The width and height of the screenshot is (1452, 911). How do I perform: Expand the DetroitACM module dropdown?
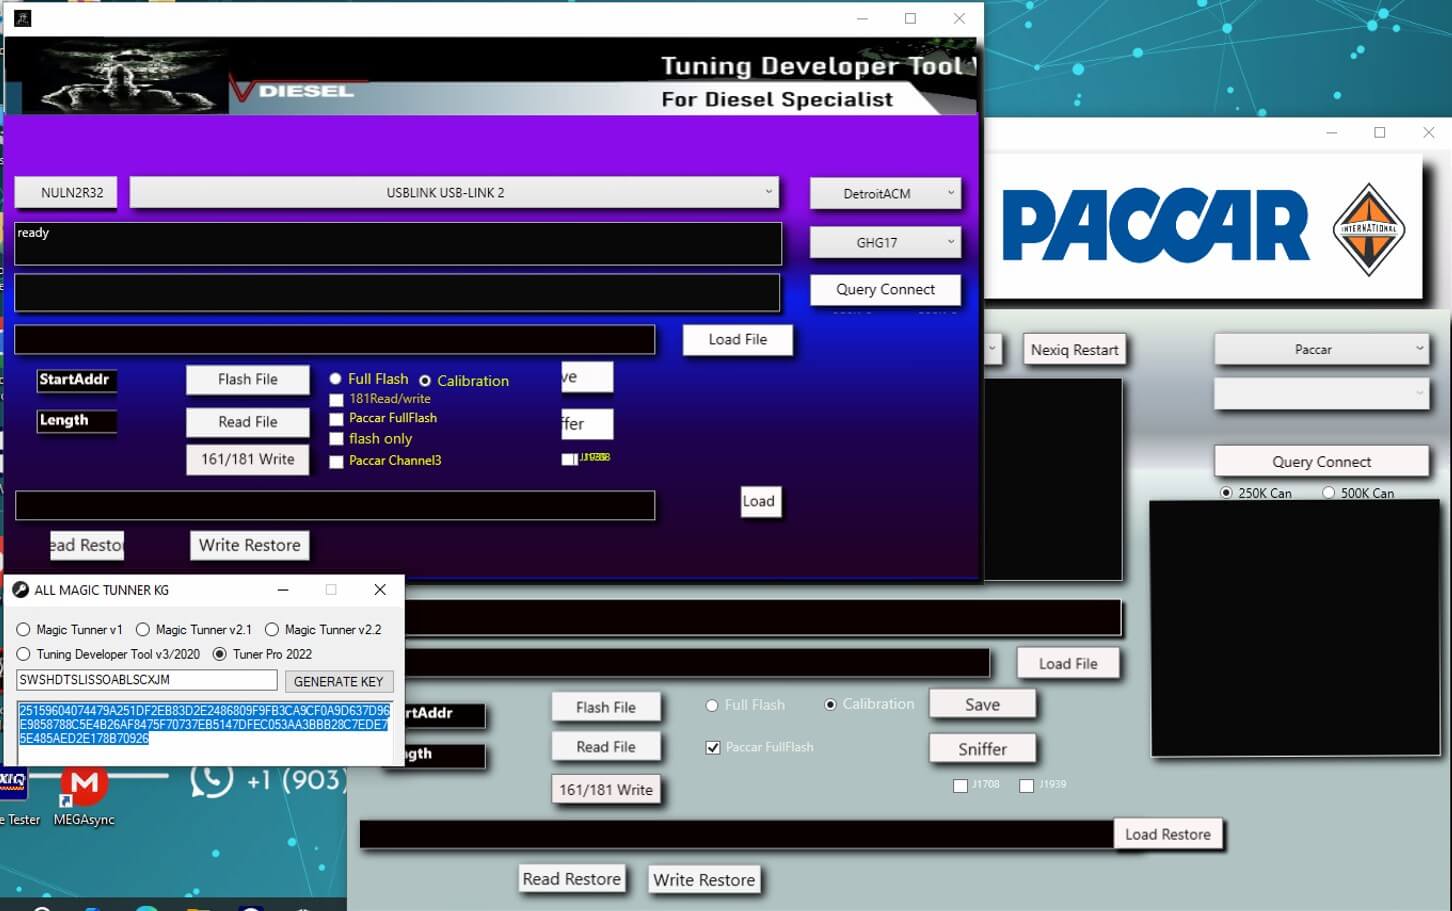pos(884,193)
